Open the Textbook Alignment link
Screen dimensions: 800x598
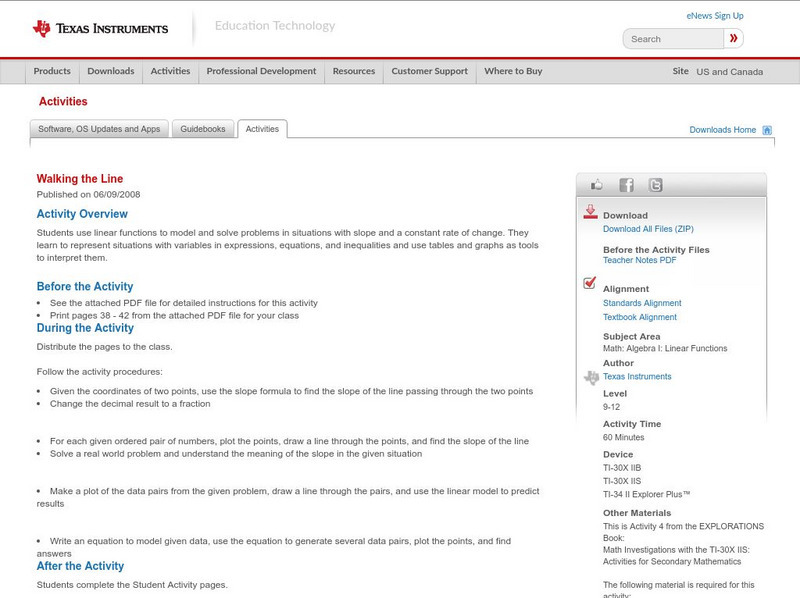point(640,317)
